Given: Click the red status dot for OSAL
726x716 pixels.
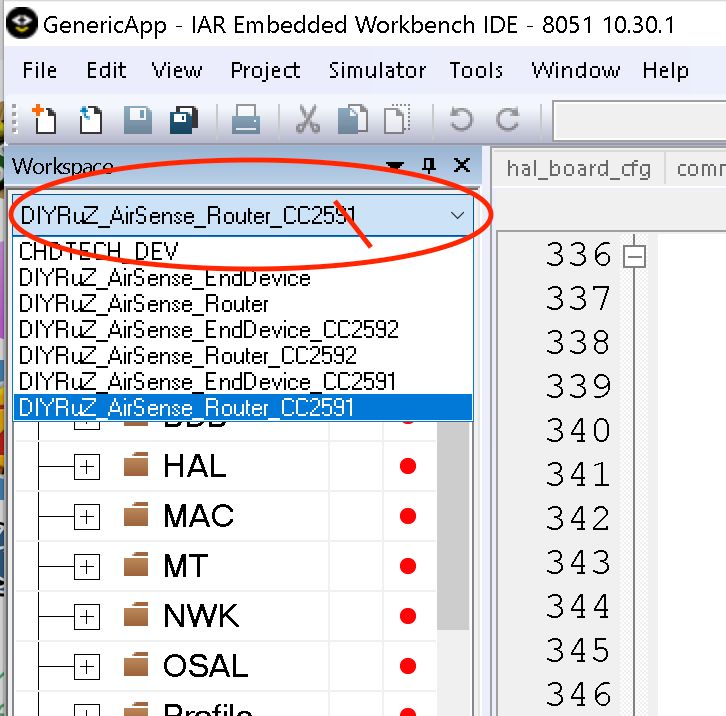Looking at the screenshot, I should pos(407,666).
